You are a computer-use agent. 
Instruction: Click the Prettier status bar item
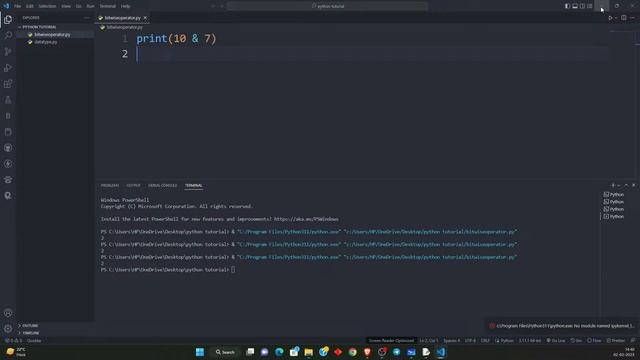[616, 340]
